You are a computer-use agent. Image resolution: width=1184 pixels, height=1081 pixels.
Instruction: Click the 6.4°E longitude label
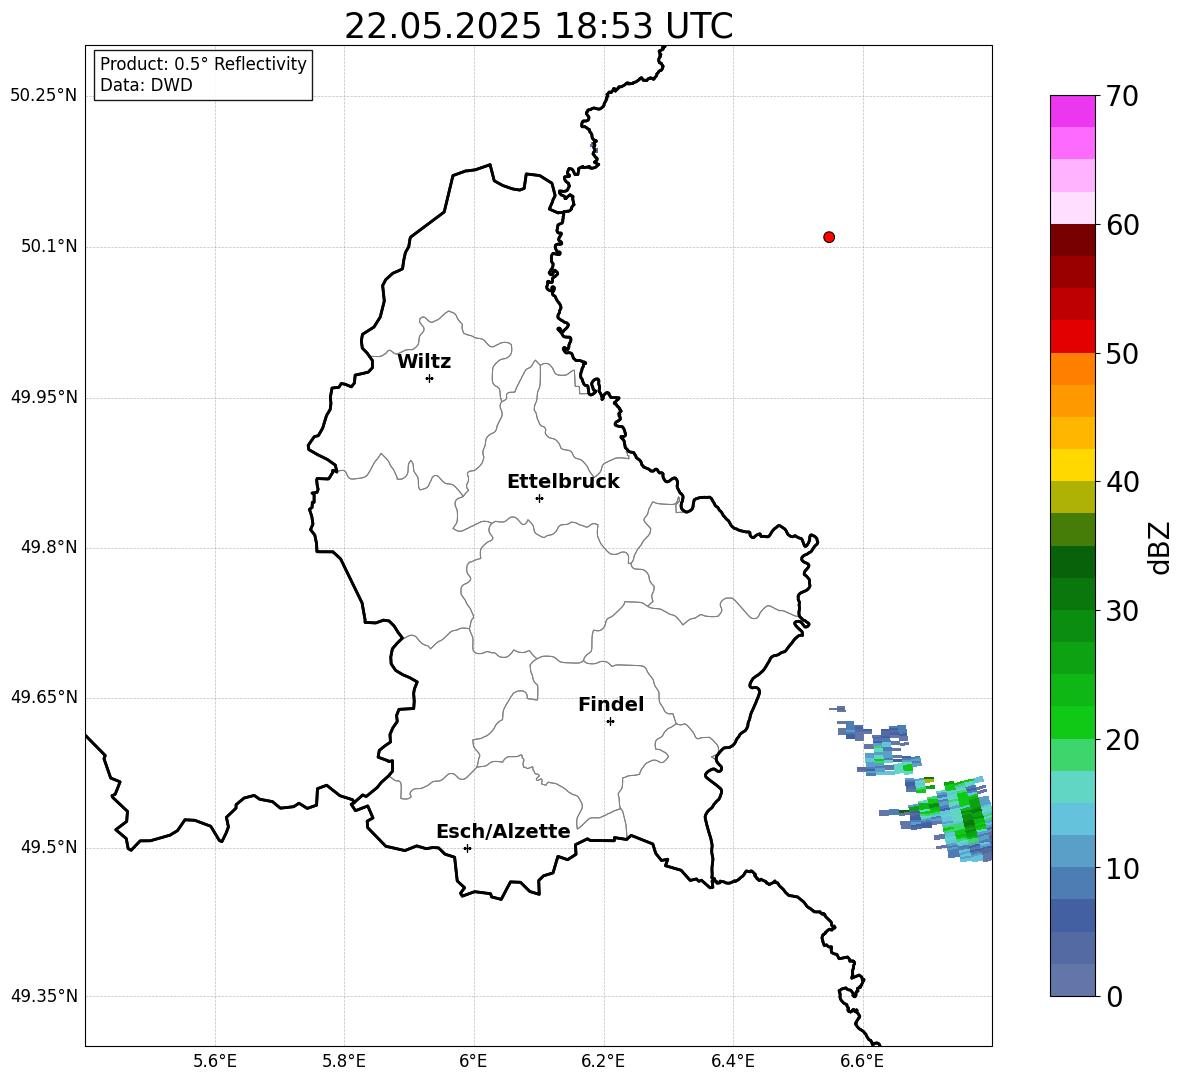(732, 1061)
